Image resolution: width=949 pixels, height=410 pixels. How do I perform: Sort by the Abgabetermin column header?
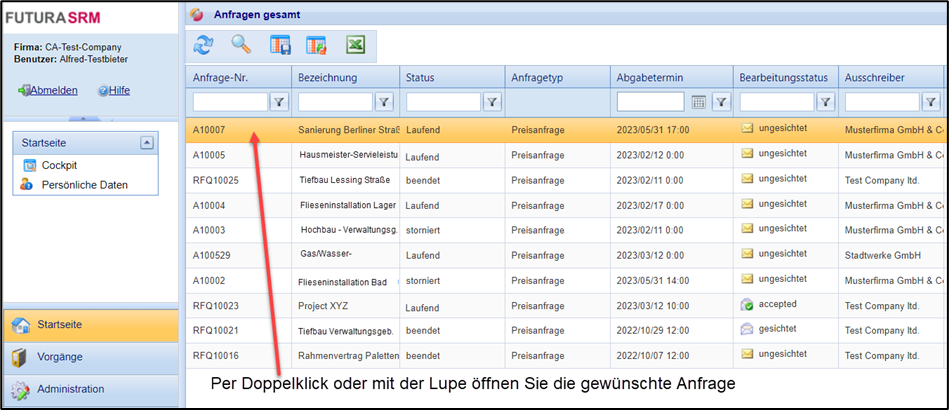point(650,78)
